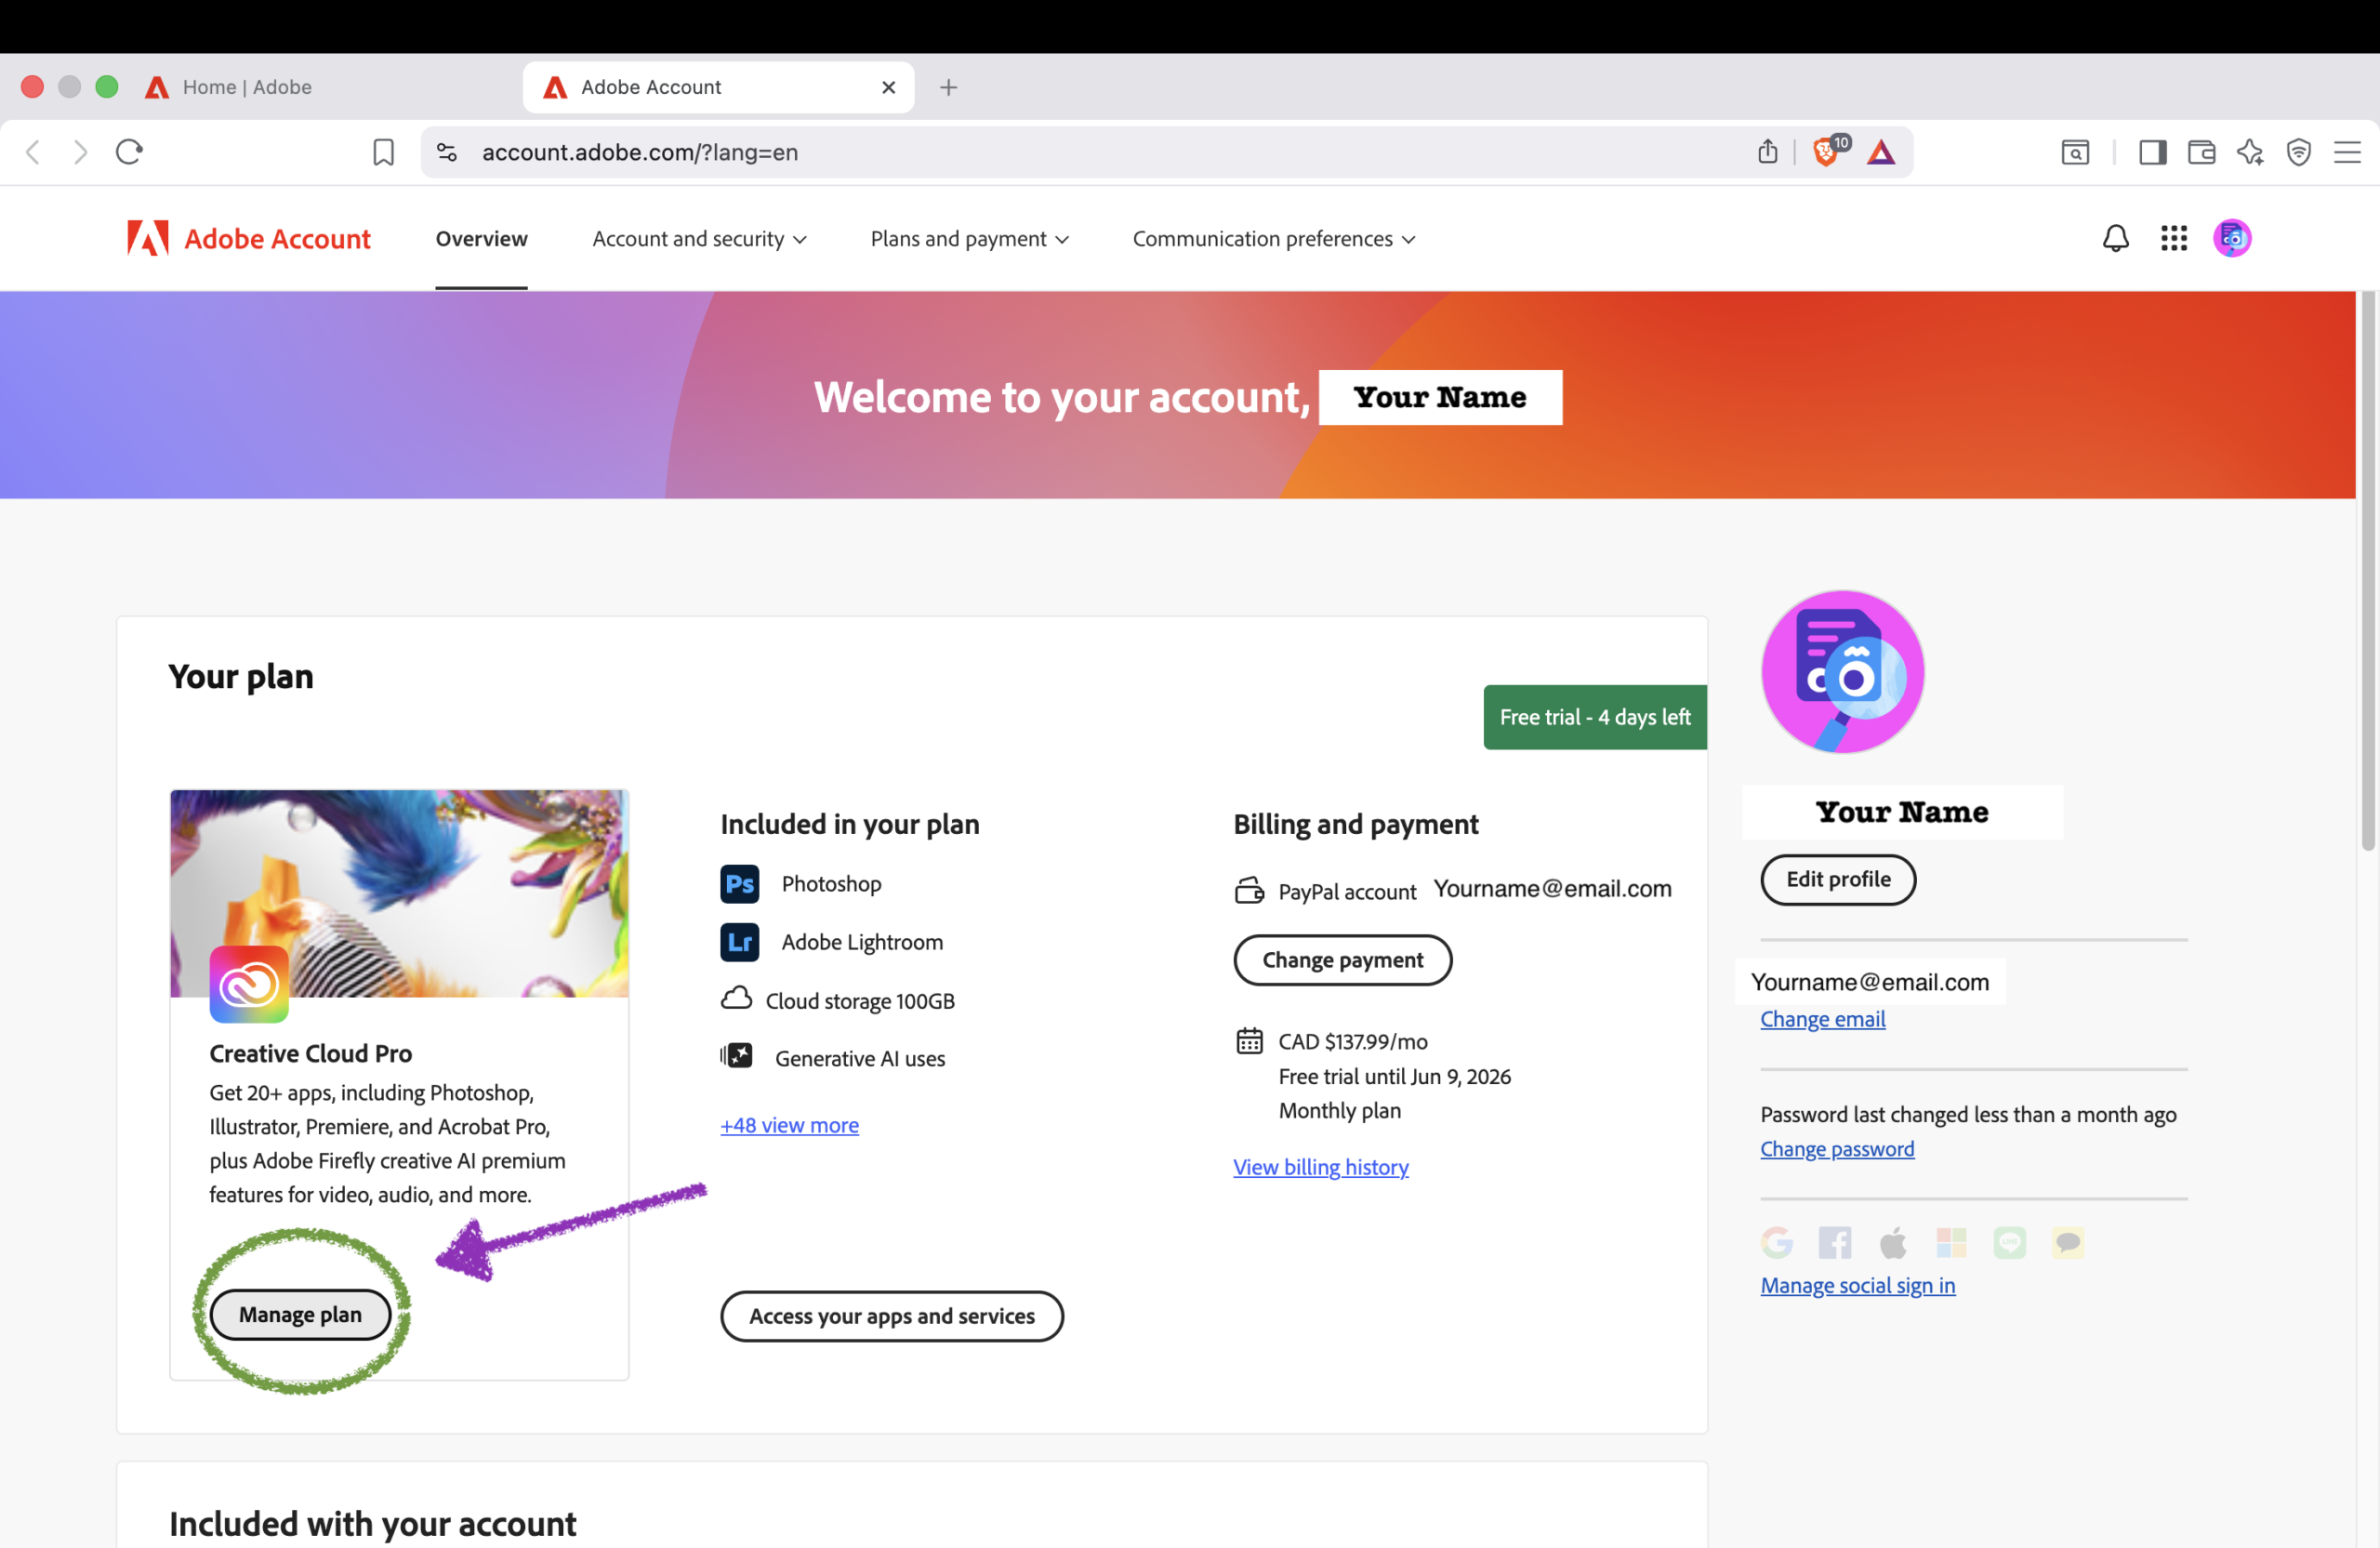Click the Creative Cloud Pro title
The width and height of the screenshot is (2380, 1548).
click(310, 1053)
